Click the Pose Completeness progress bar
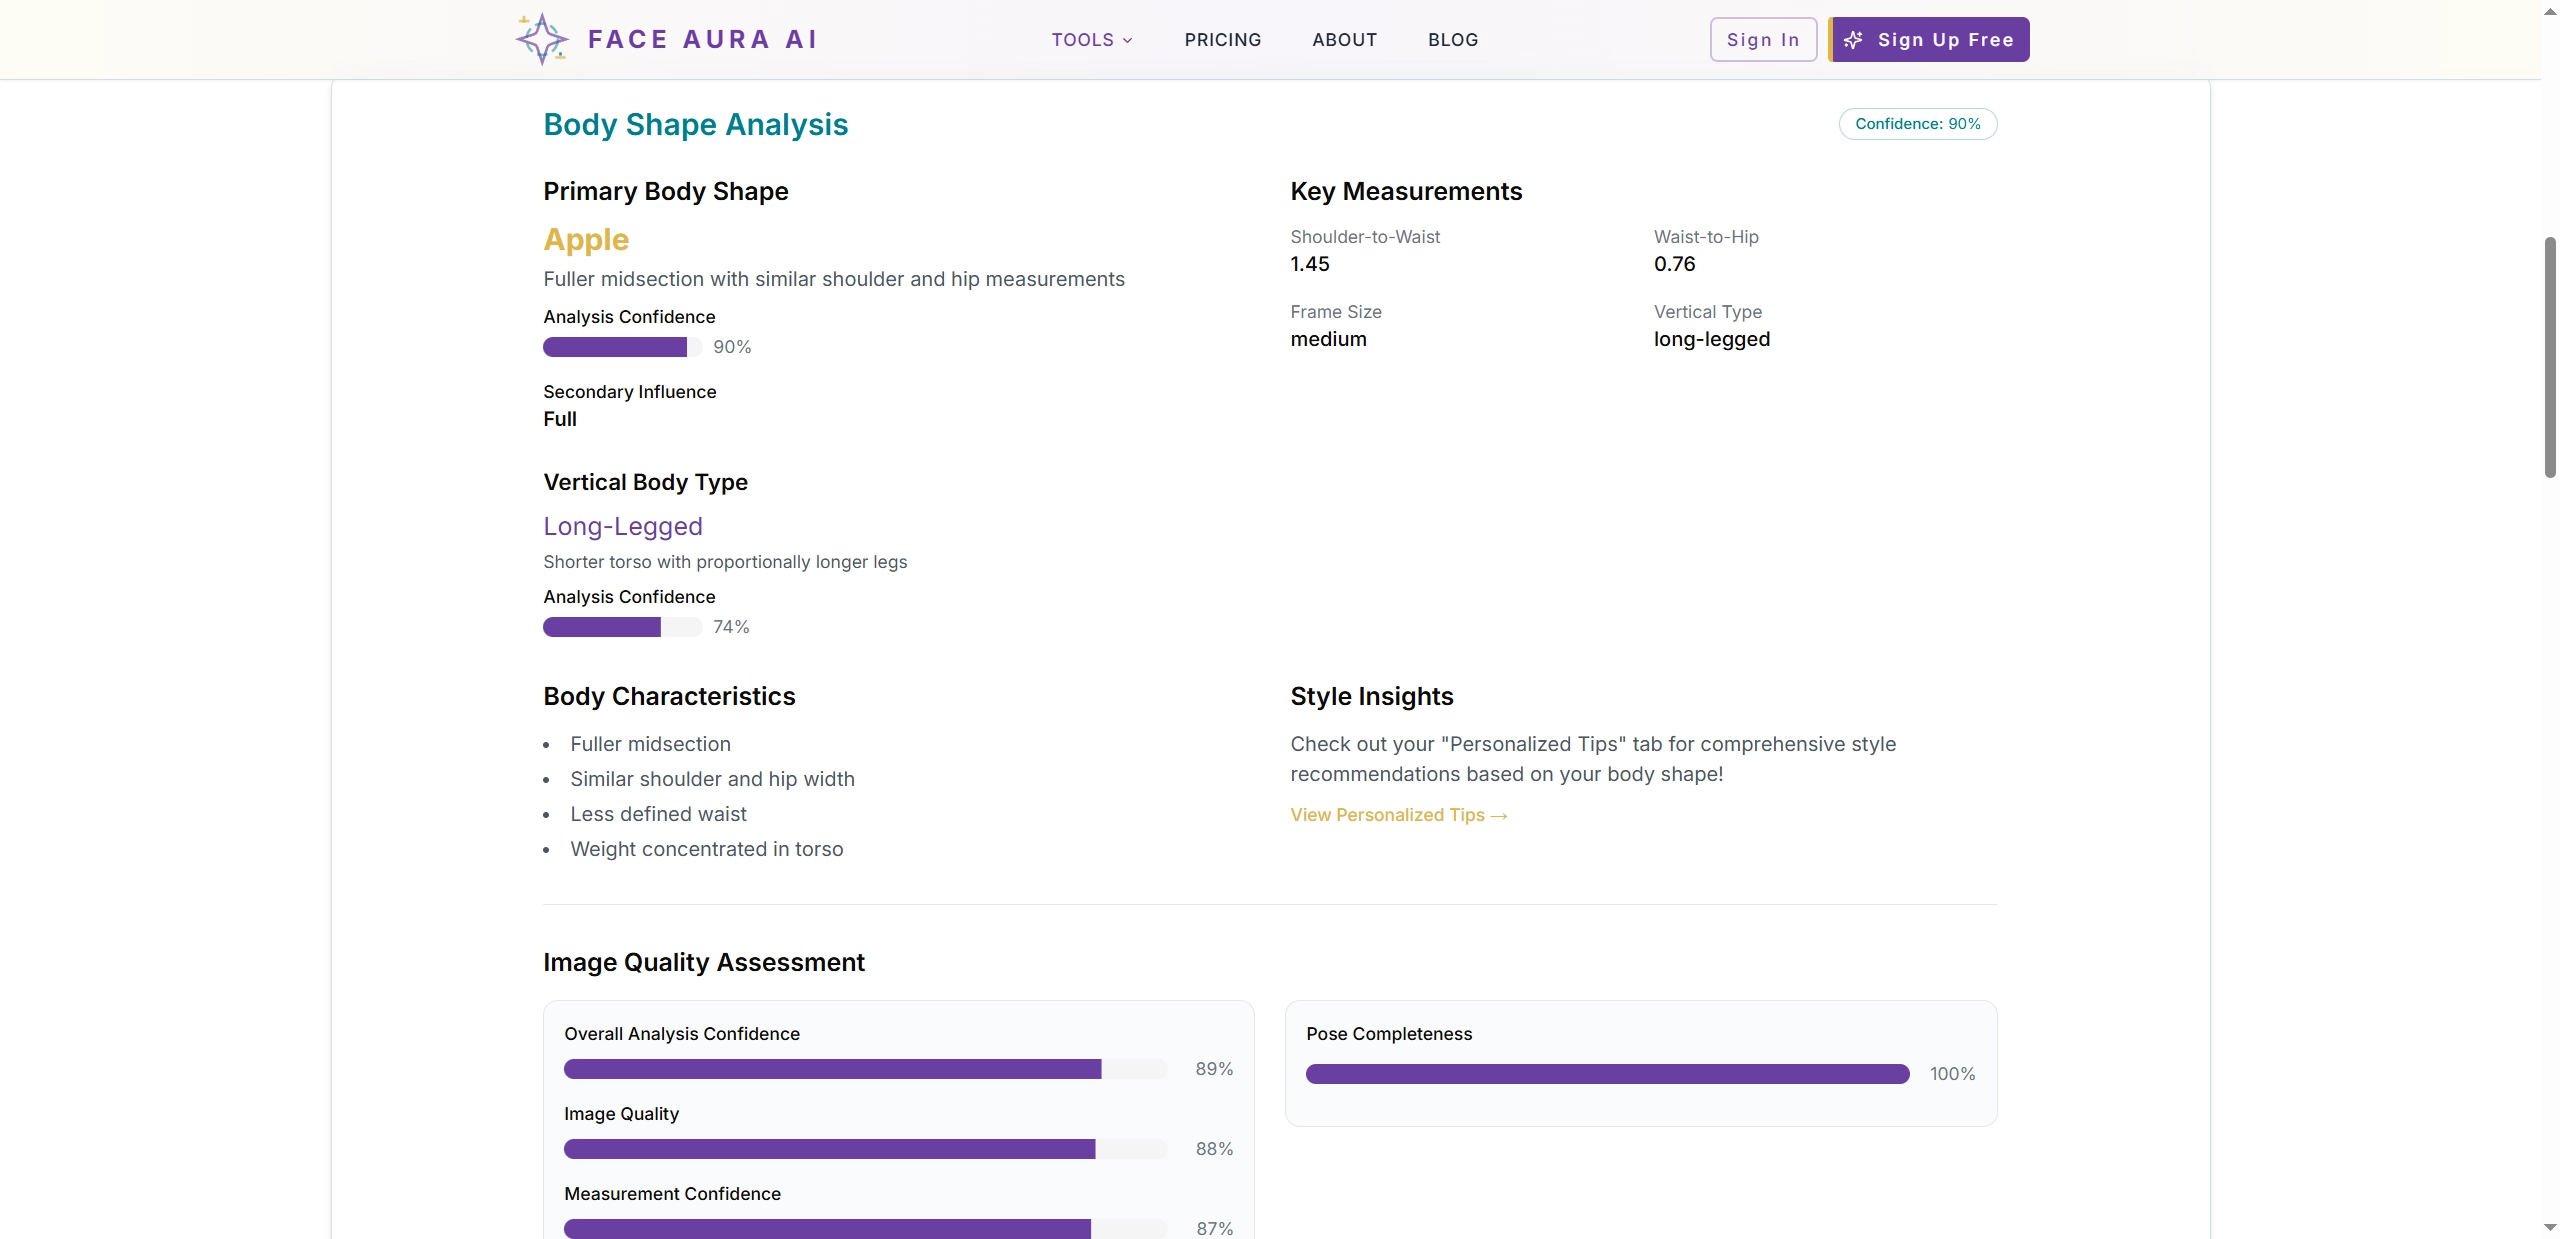2560x1239 pixels. pos(1607,1074)
